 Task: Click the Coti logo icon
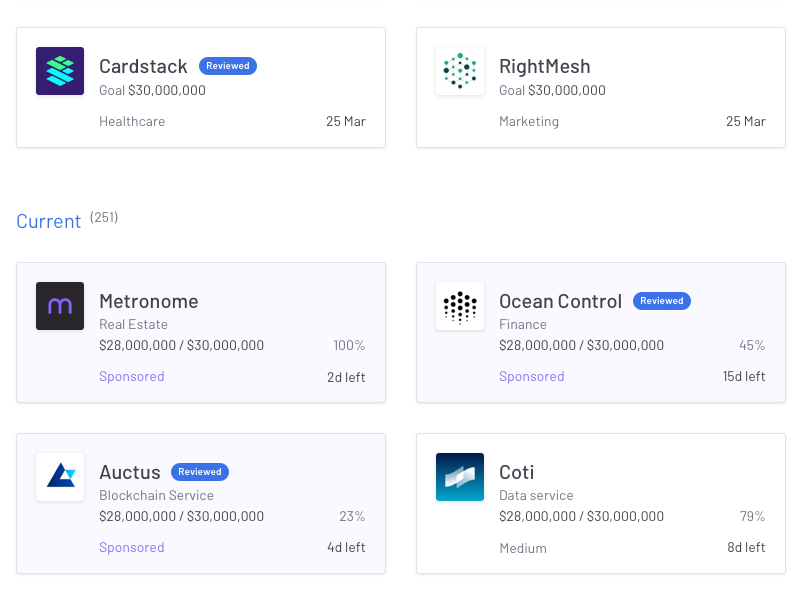click(460, 477)
